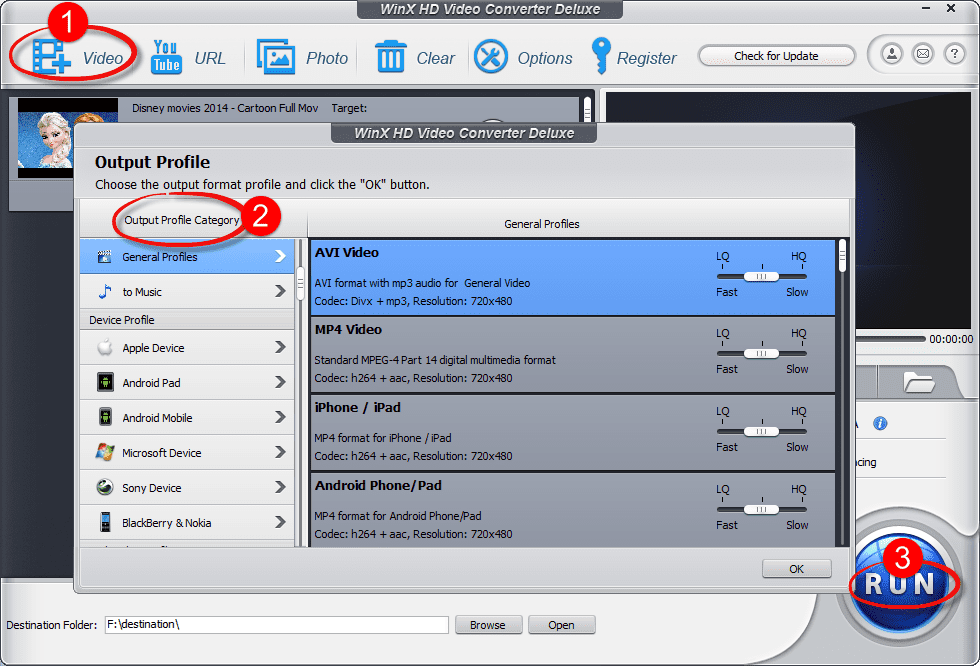Click the Device Profile section header
The width and height of the screenshot is (980, 666).
coord(187,320)
